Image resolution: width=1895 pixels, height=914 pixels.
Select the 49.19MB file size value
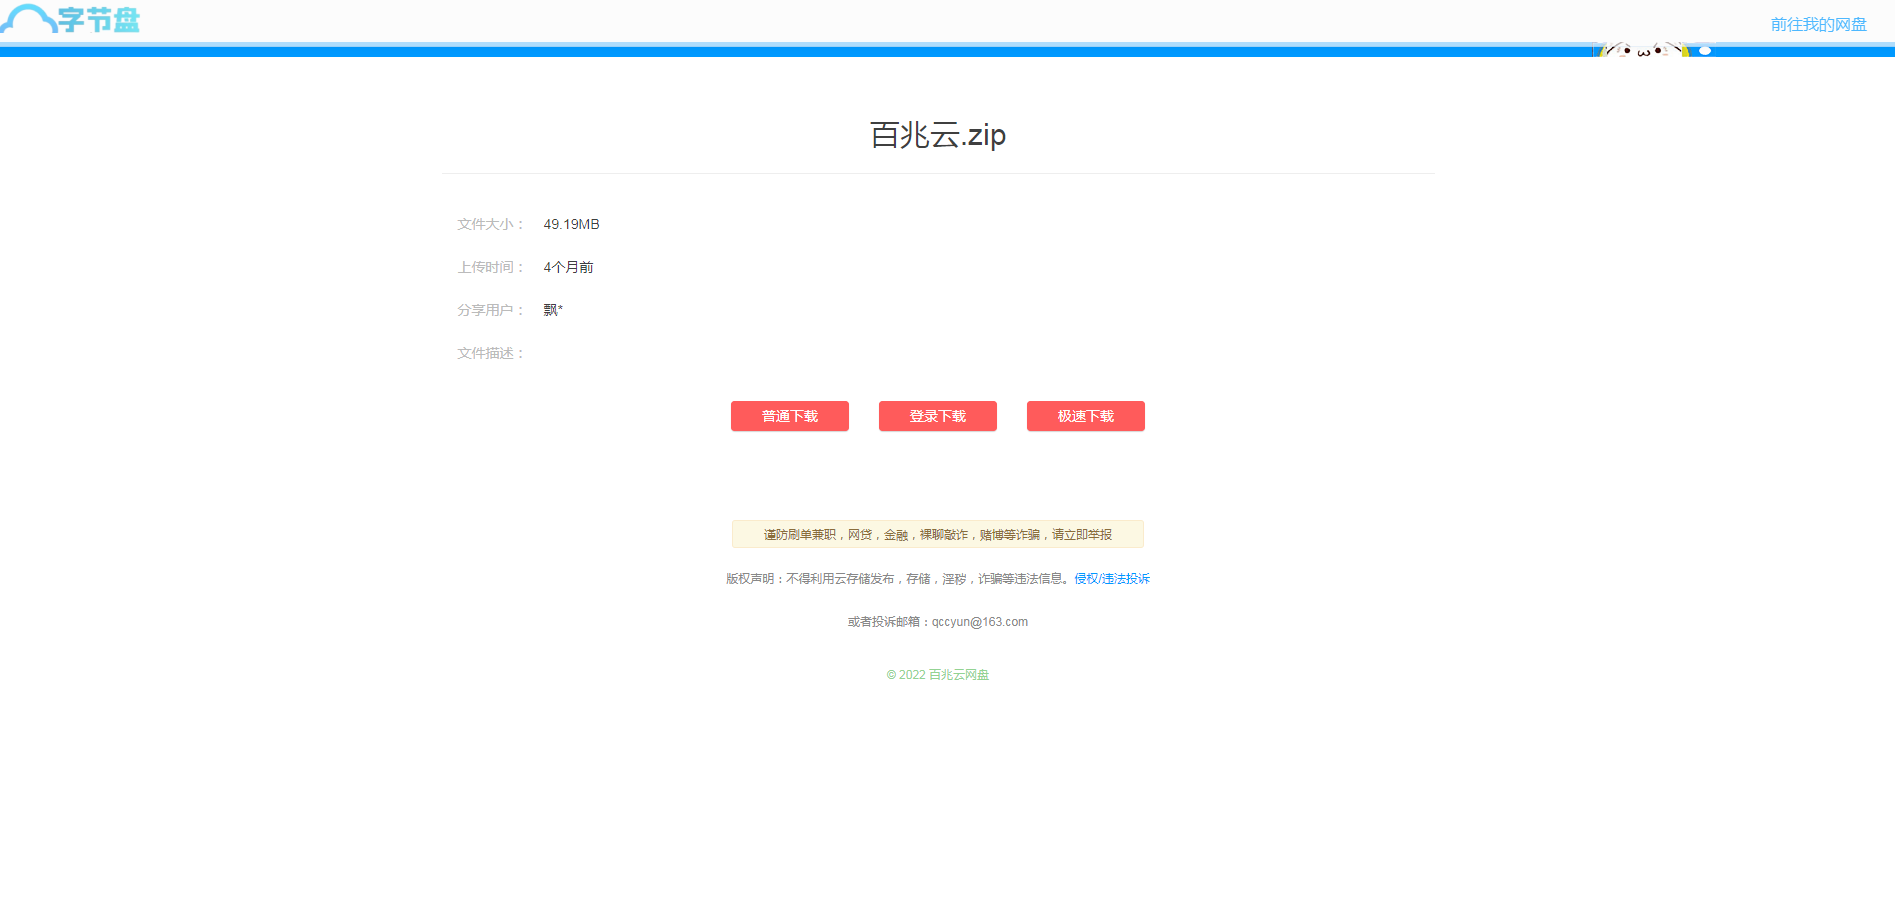click(x=571, y=224)
